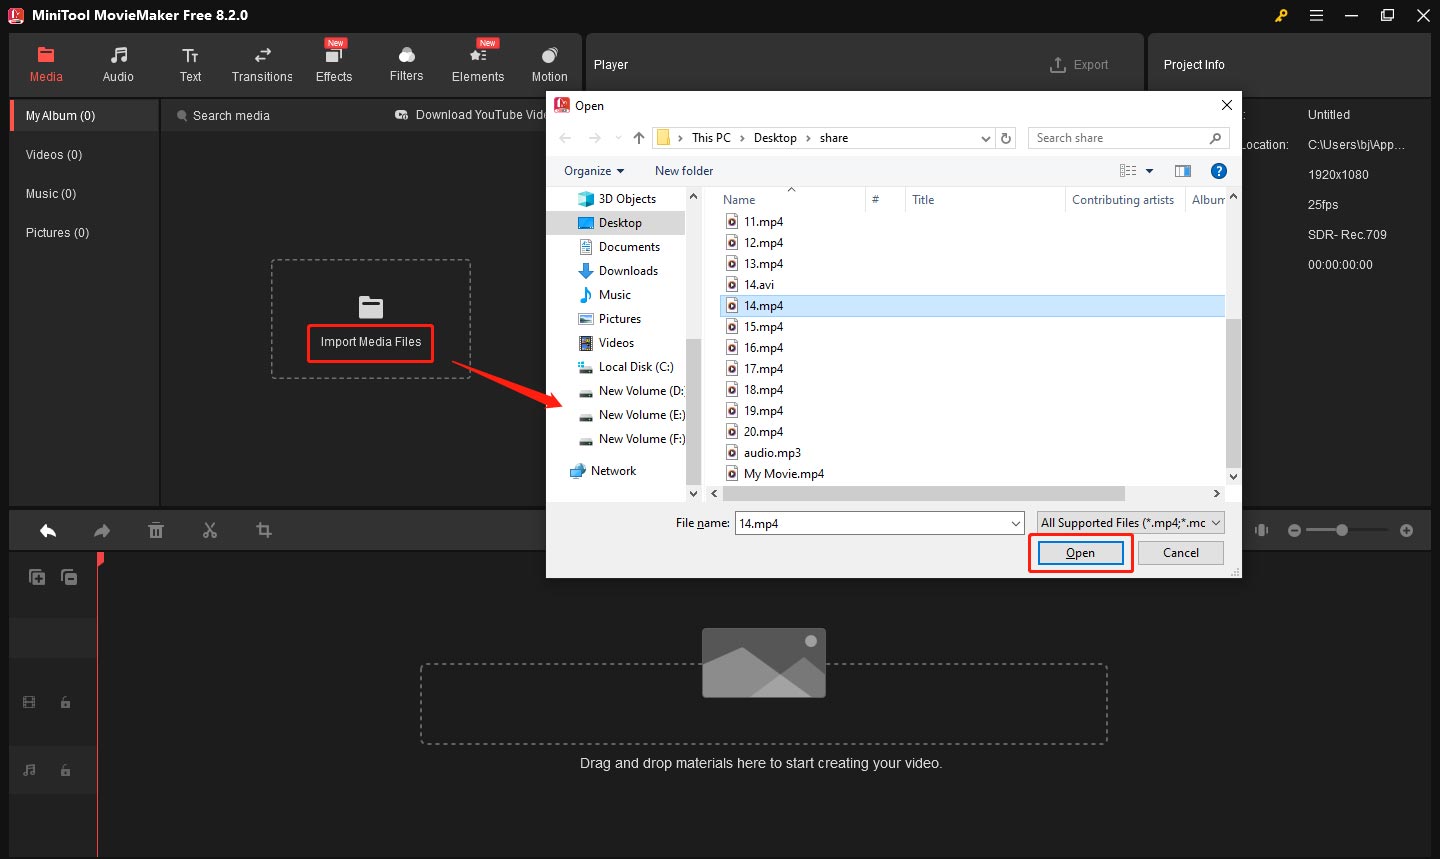Click Cancel in the Open dialog
The height and width of the screenshot is (859, 1440).
click(1180, 553)
